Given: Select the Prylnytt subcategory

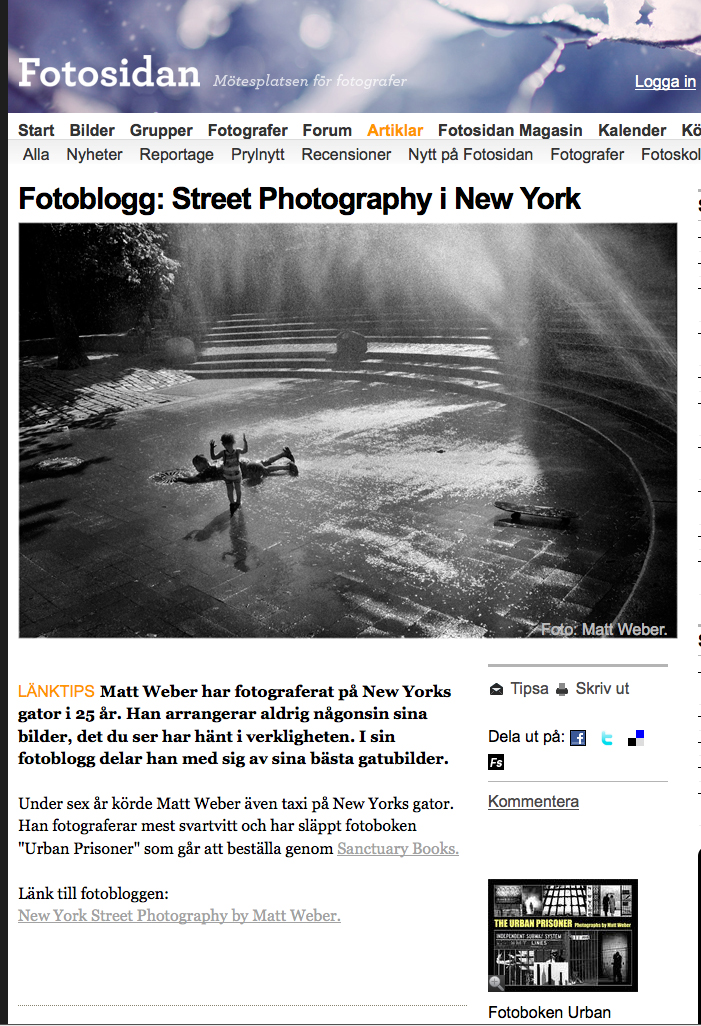Looking at the screenshot, I should [257, 154].
